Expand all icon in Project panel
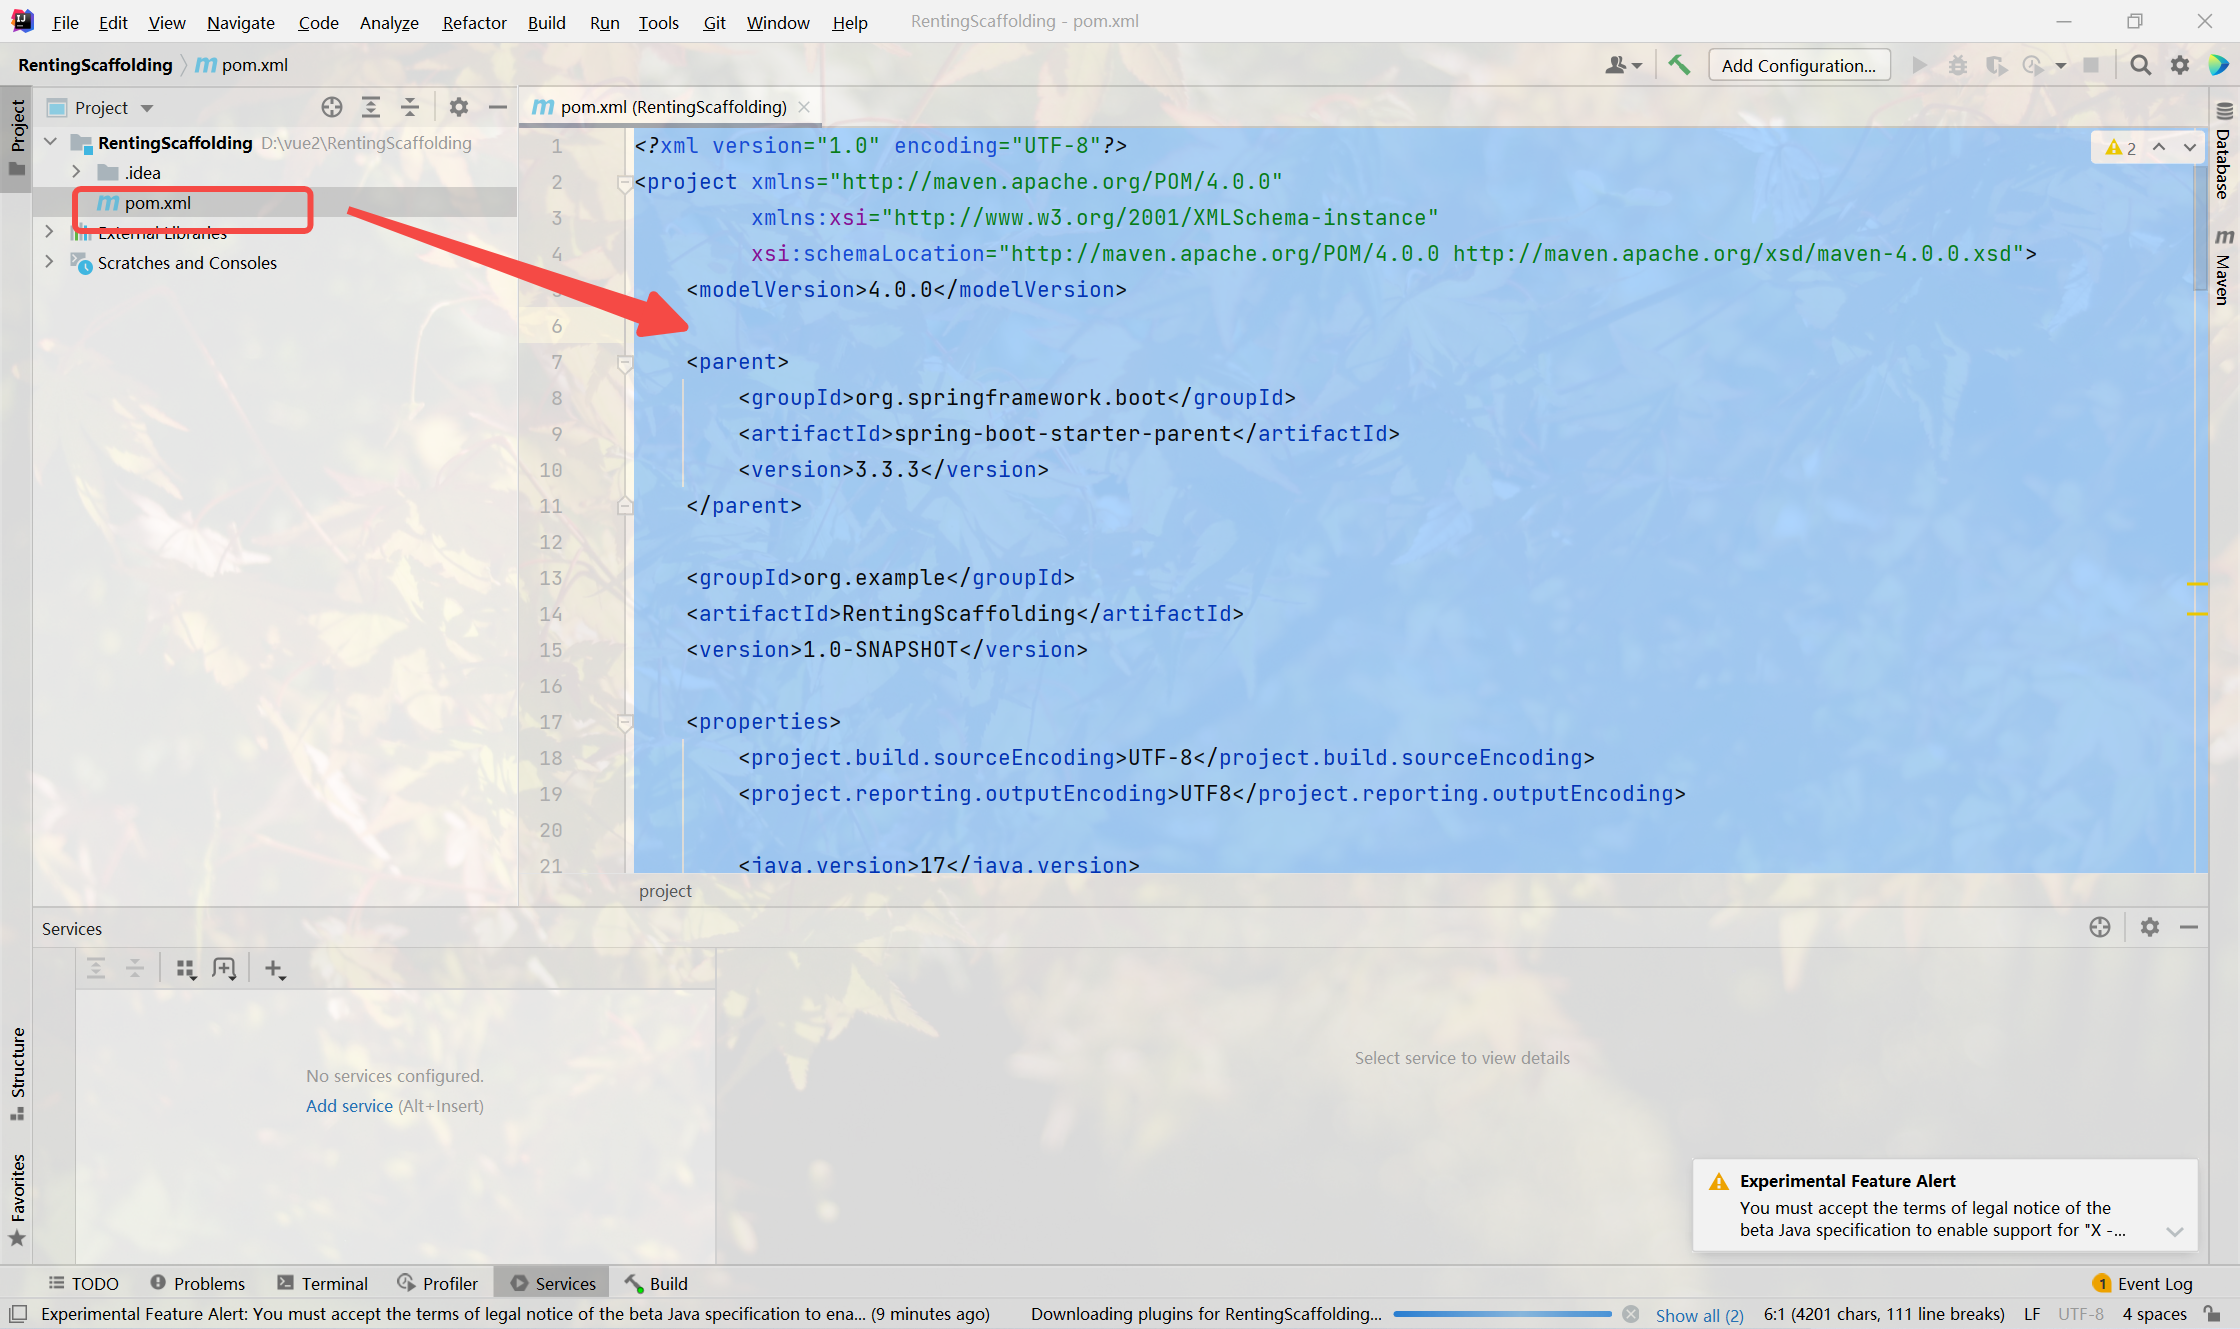Viewport: 2240px width, 1329px height. point(371,107)
